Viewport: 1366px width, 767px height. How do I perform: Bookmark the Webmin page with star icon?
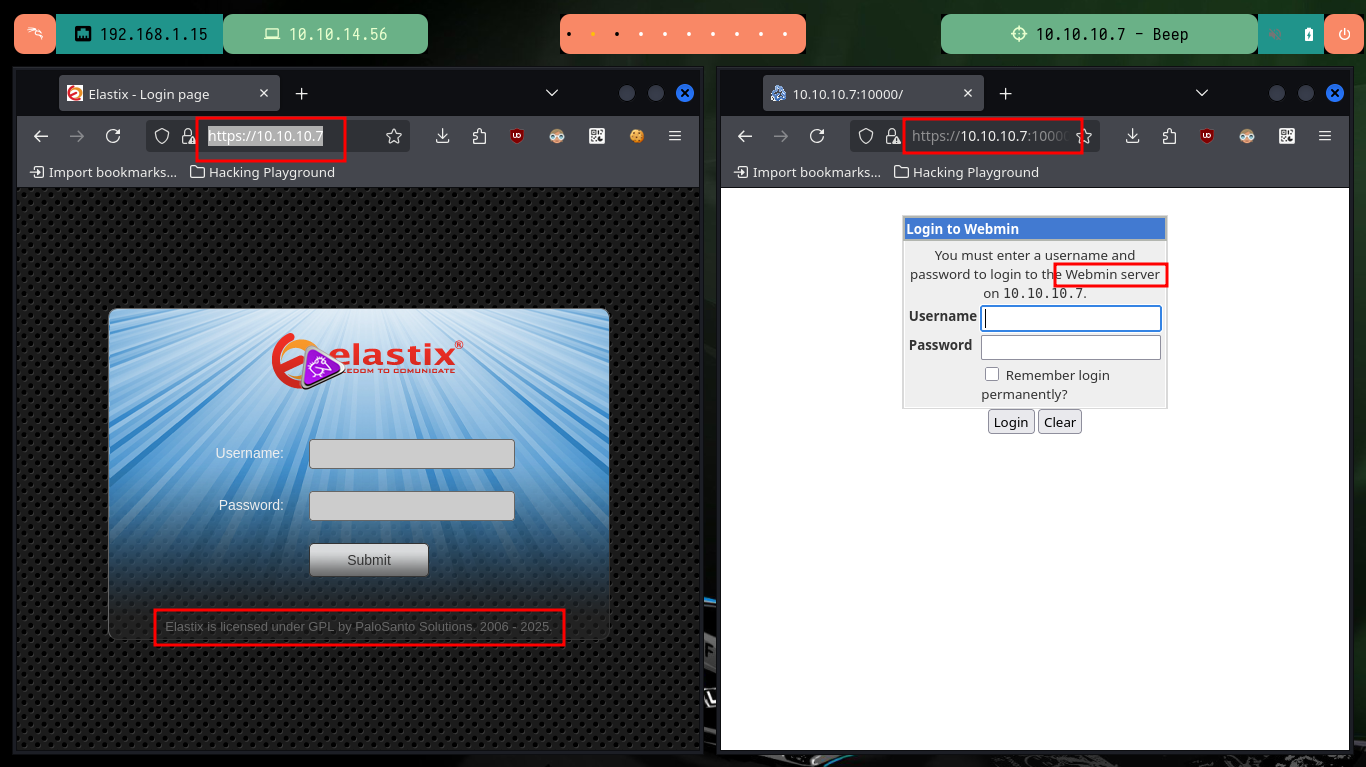pyautogui.click(x=1084, y=136)
